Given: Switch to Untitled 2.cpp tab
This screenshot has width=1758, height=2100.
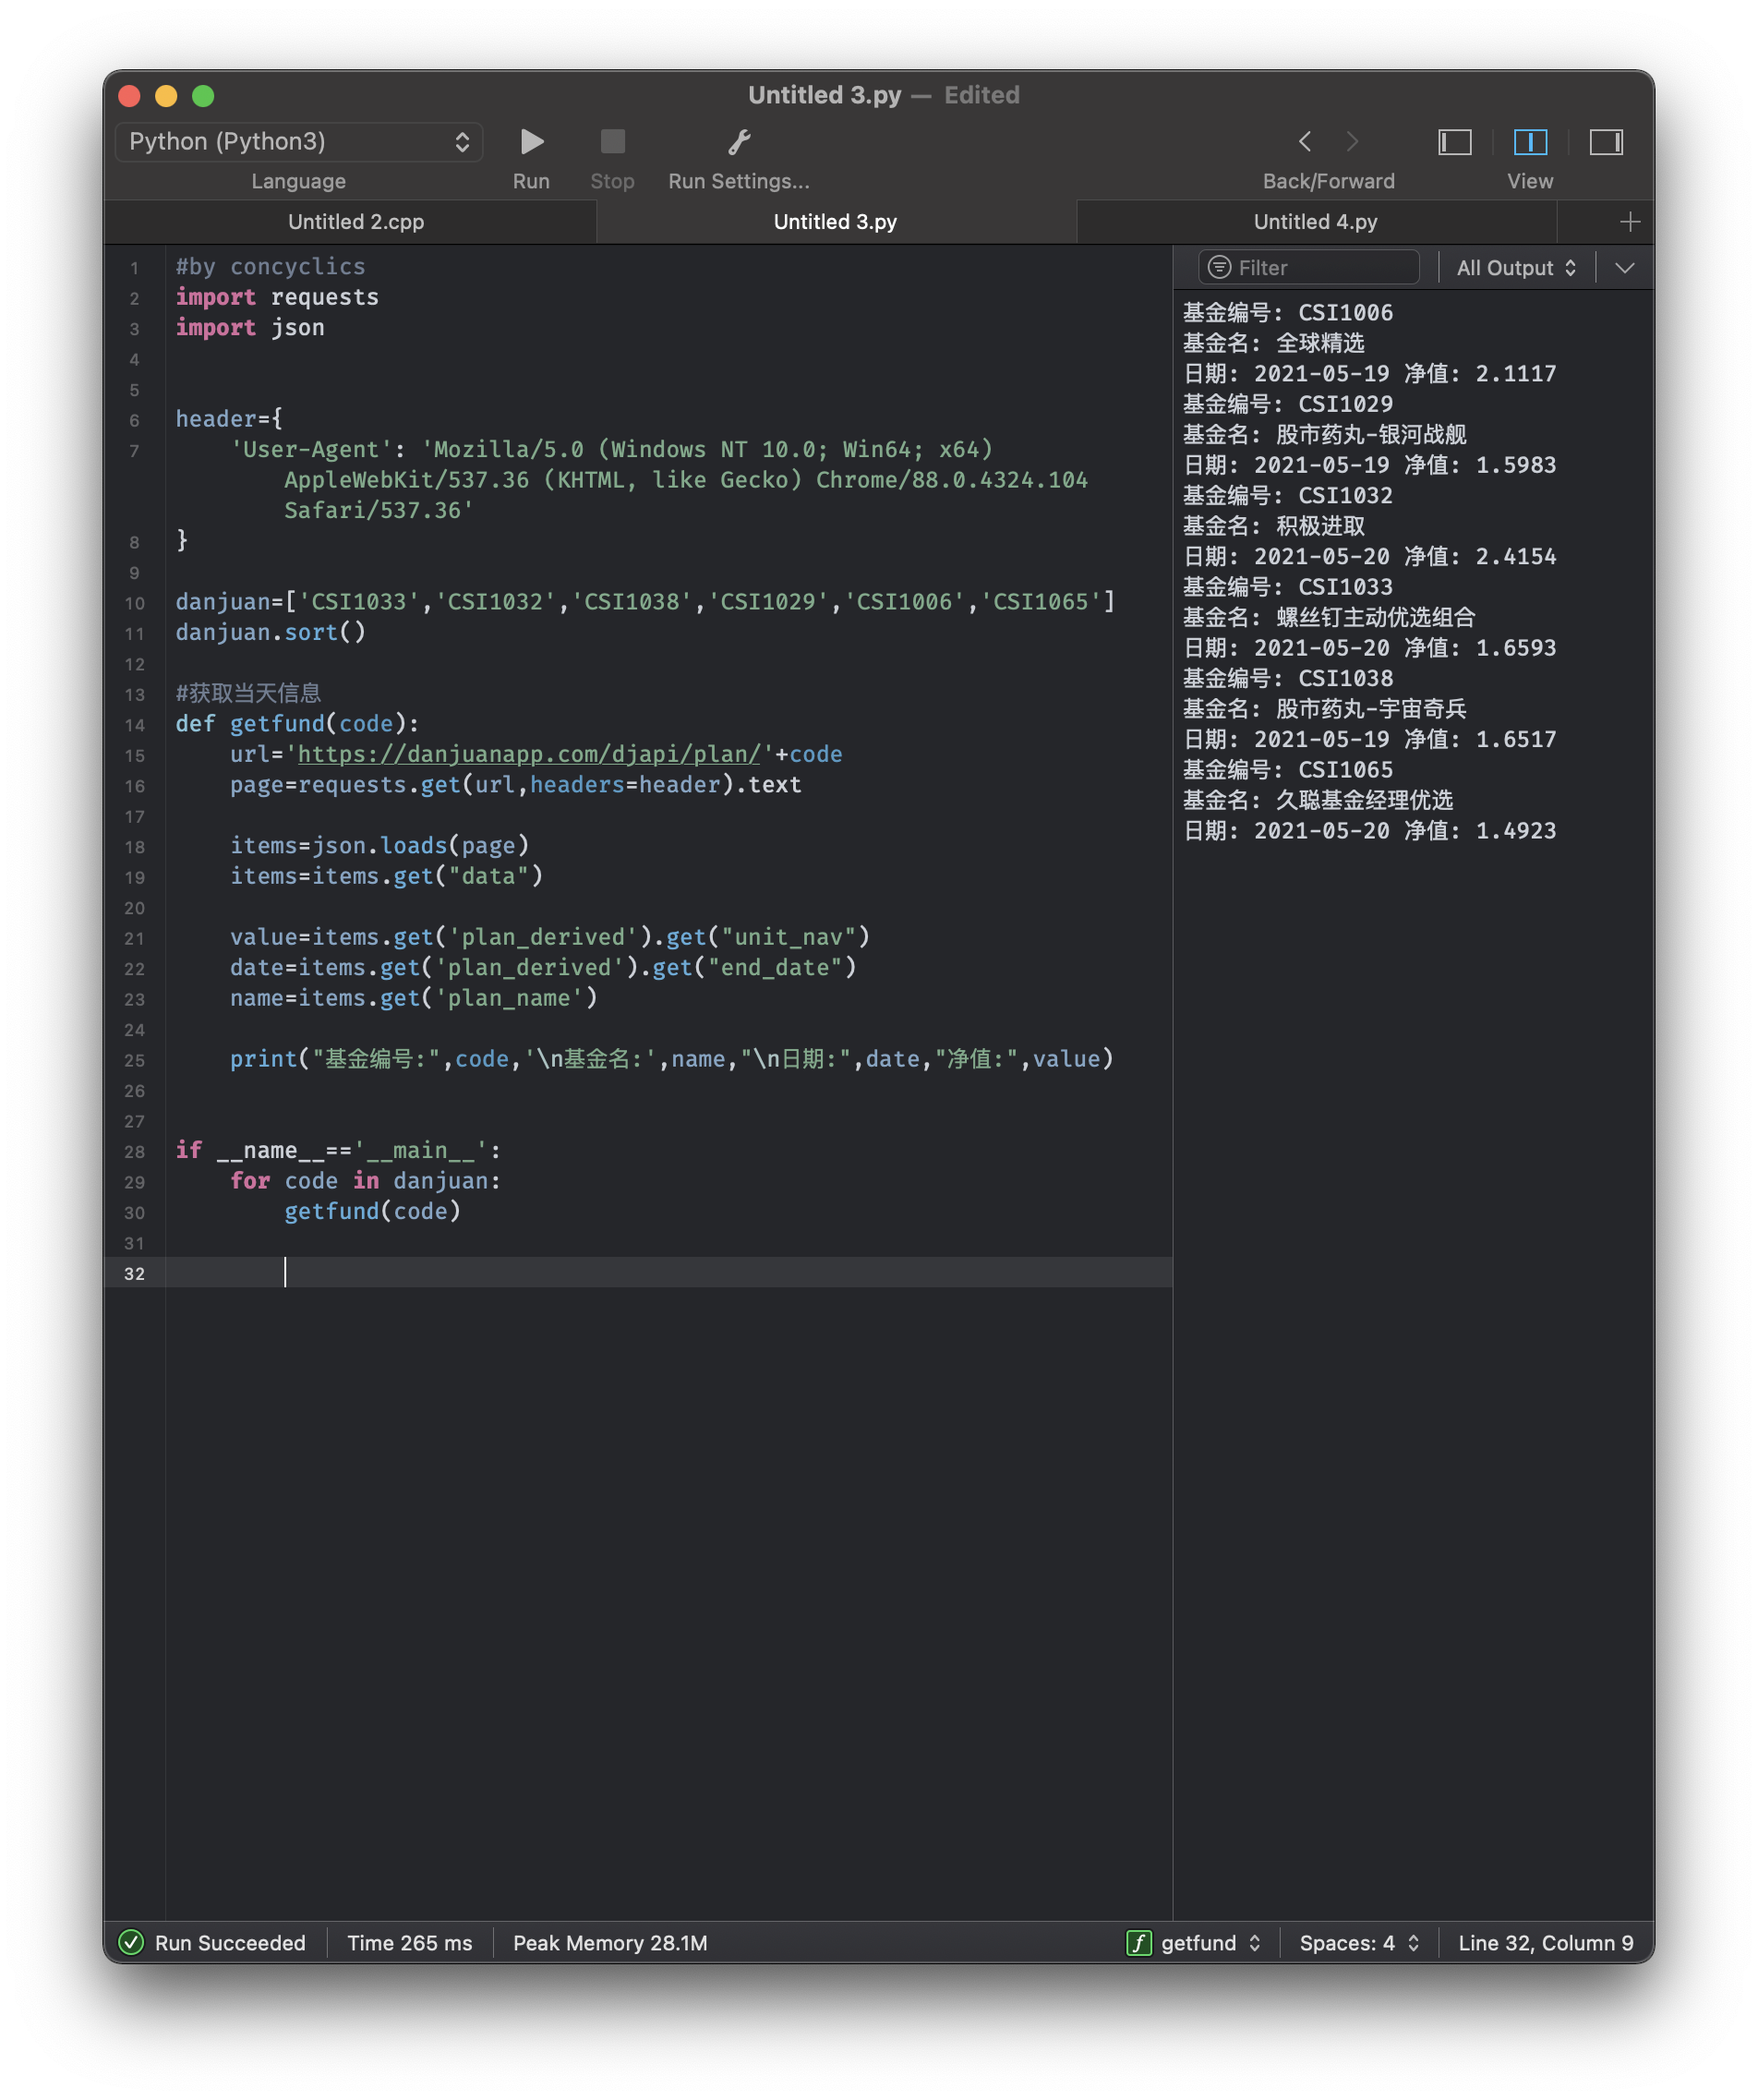Looking at the screenshot, I should pos(356,222).
